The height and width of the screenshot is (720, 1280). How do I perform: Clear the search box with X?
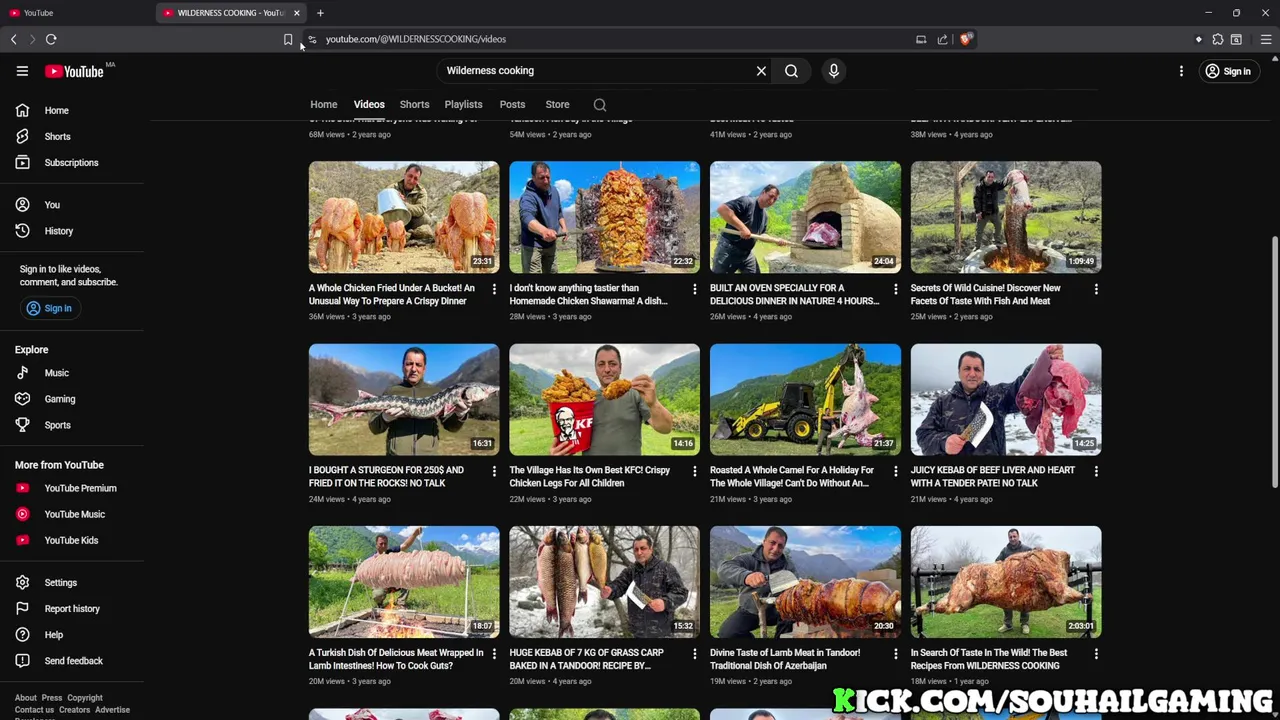coord(761,71)
